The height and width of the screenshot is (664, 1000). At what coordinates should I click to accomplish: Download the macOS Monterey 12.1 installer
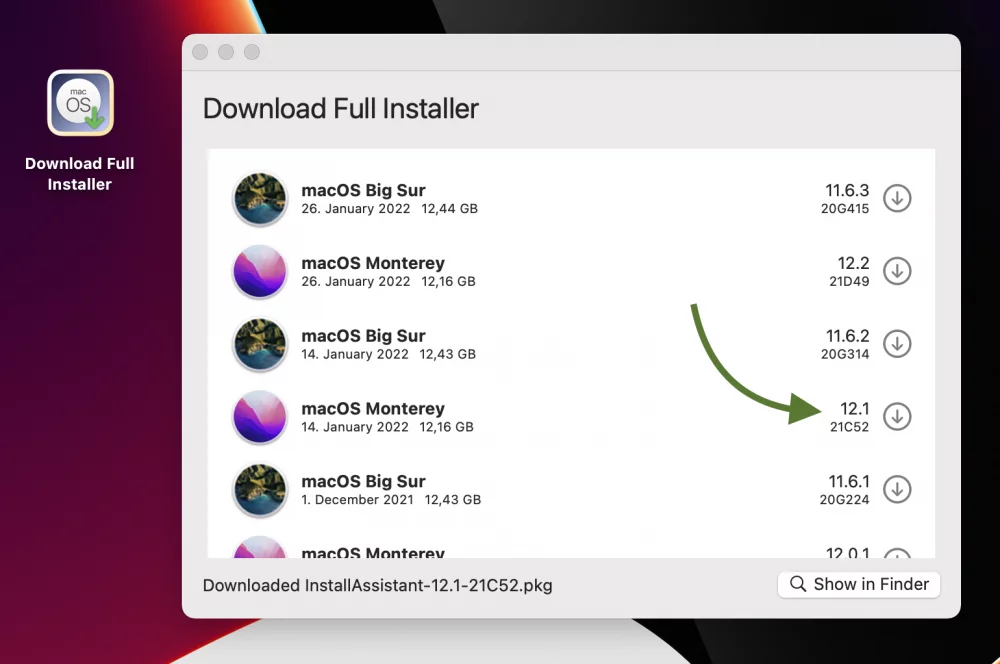[x=897, y=417]
